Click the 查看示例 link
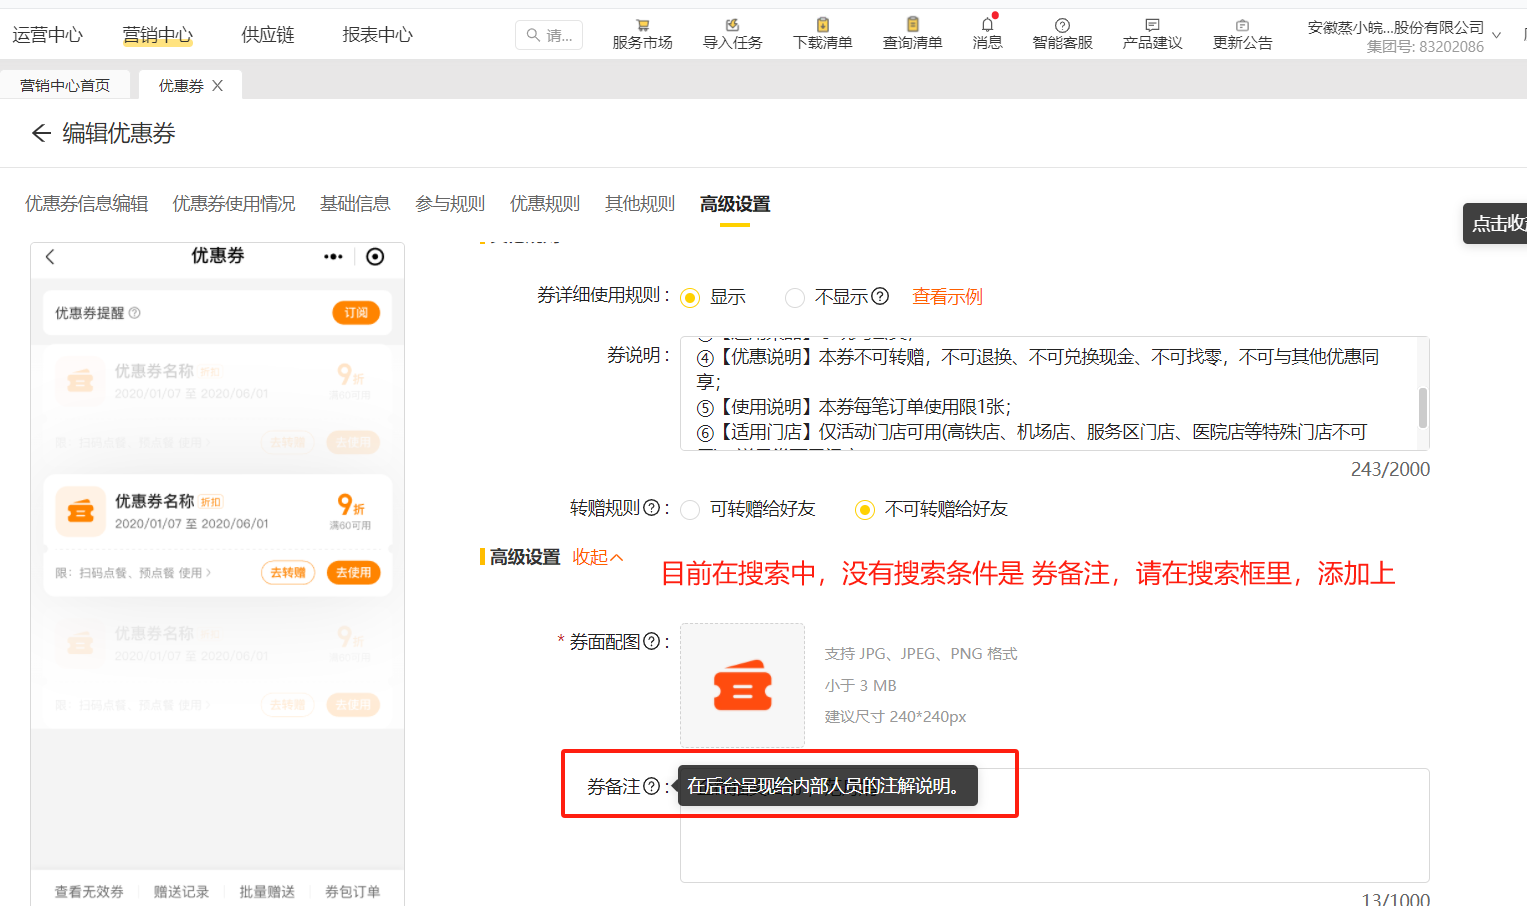The image size is (1527, 906). point(947,297)
